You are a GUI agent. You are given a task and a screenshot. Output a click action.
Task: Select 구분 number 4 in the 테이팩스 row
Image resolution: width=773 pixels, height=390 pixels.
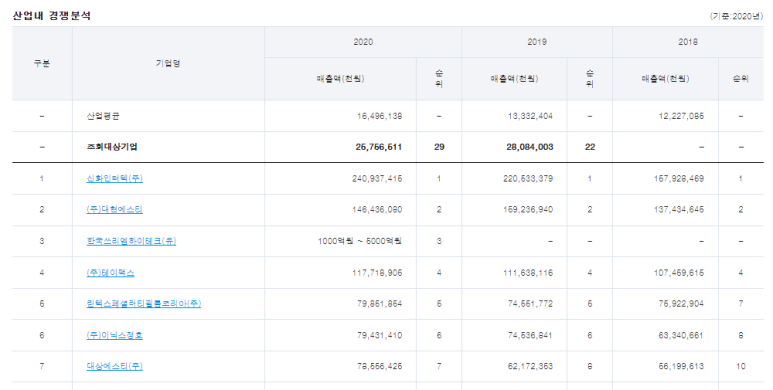(x=42, y=273)
